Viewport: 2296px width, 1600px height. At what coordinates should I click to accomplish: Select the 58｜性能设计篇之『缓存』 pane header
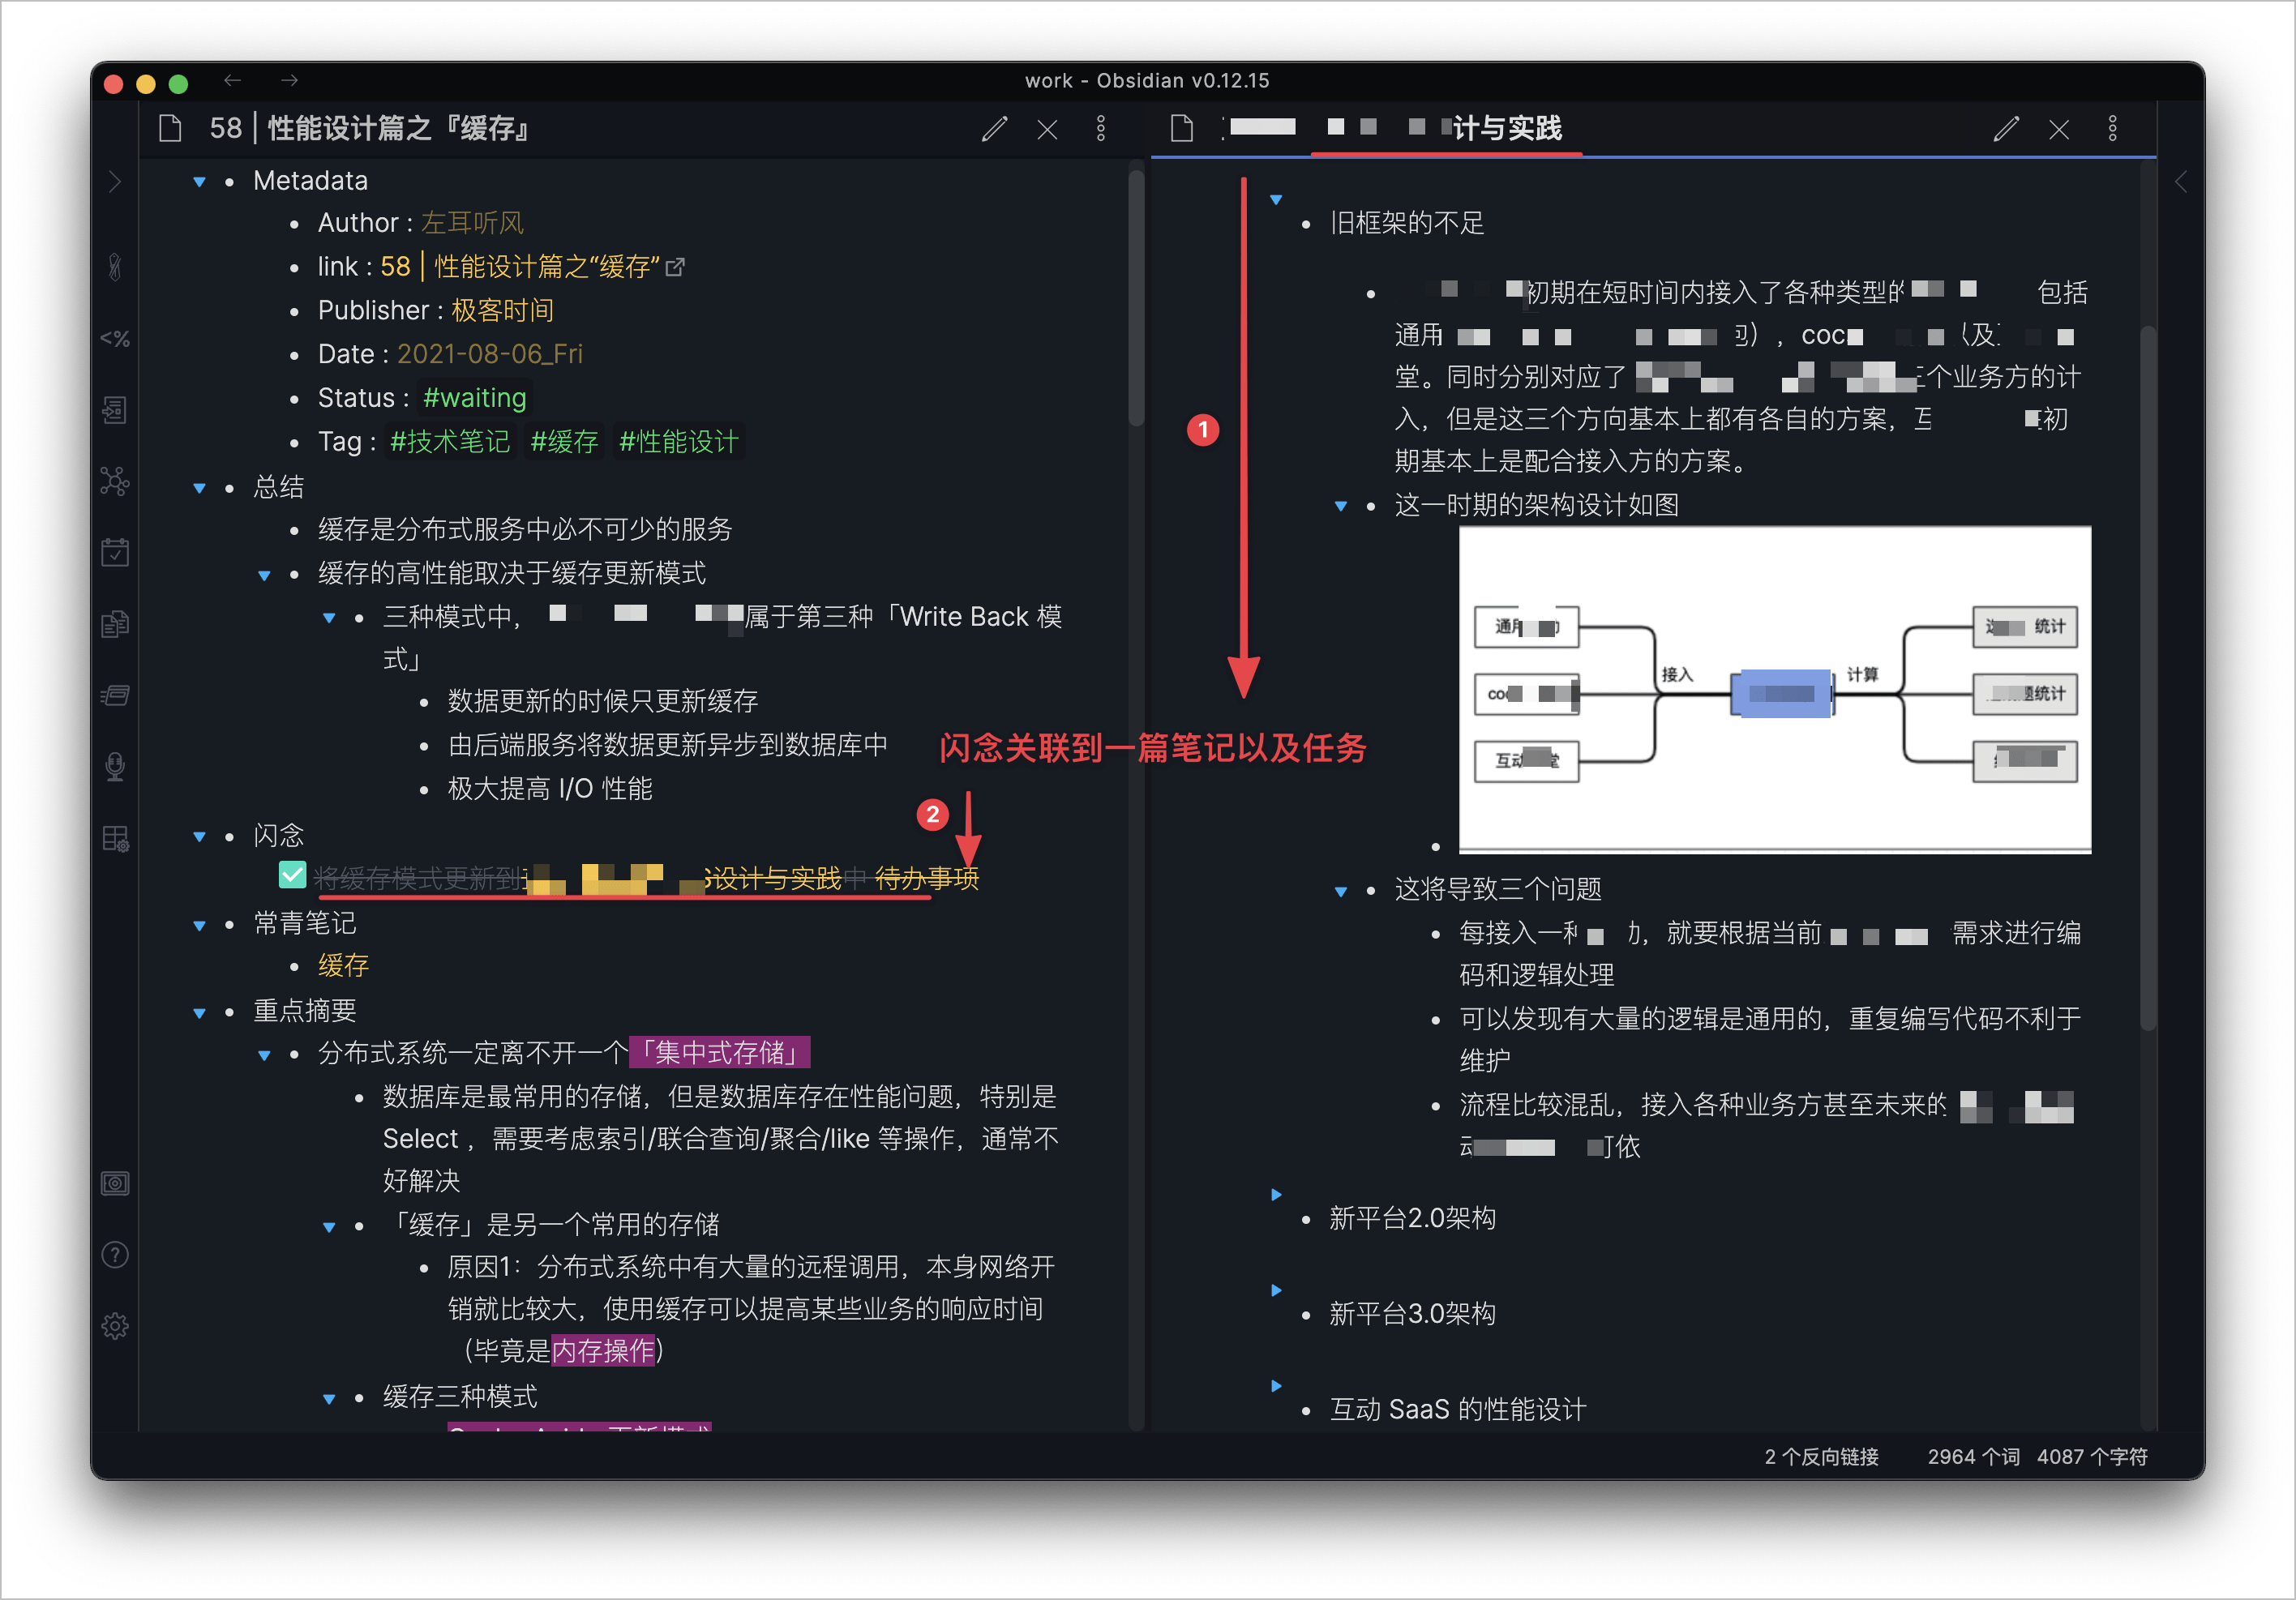coord(370,128)
